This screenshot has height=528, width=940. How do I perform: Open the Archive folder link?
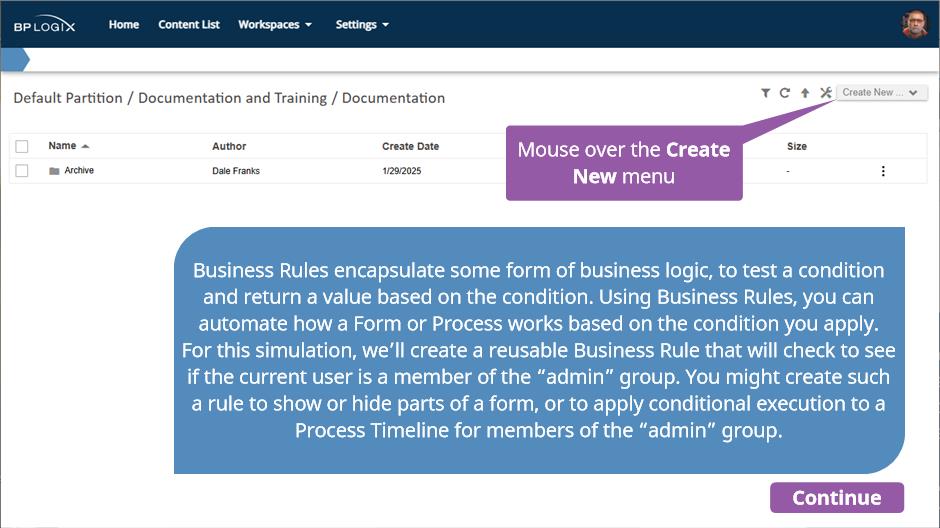pyautogui.click(x=79, y=170)
